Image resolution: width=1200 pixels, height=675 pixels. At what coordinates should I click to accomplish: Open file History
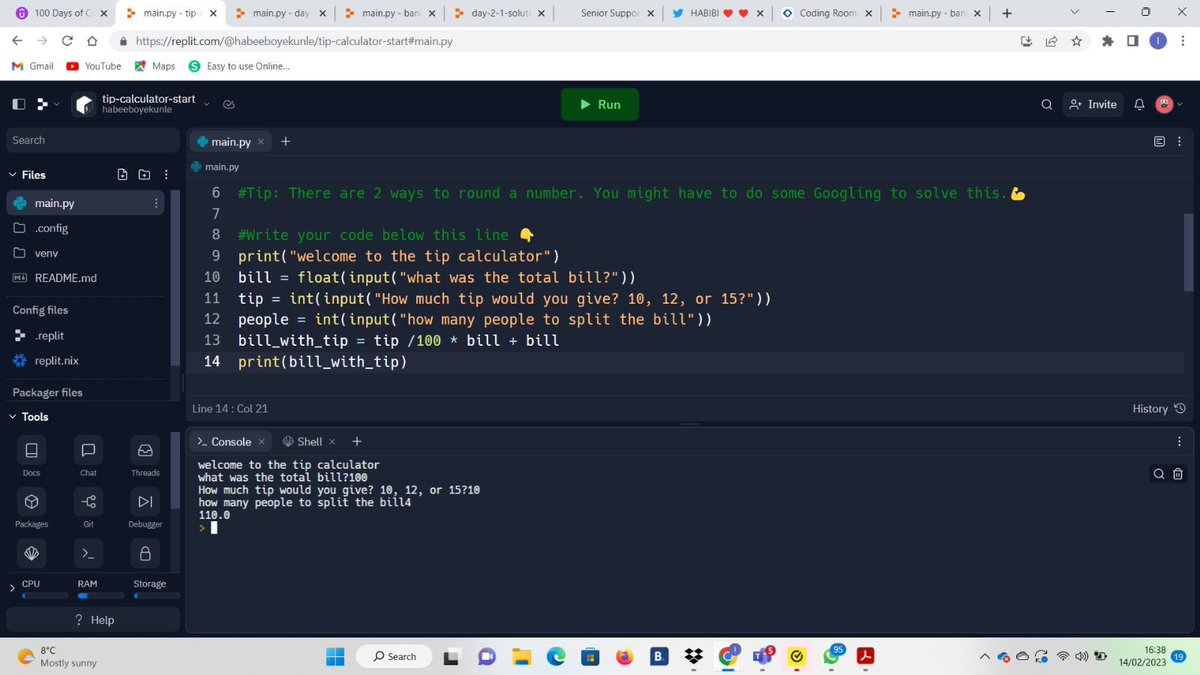tap(1161, 408)
